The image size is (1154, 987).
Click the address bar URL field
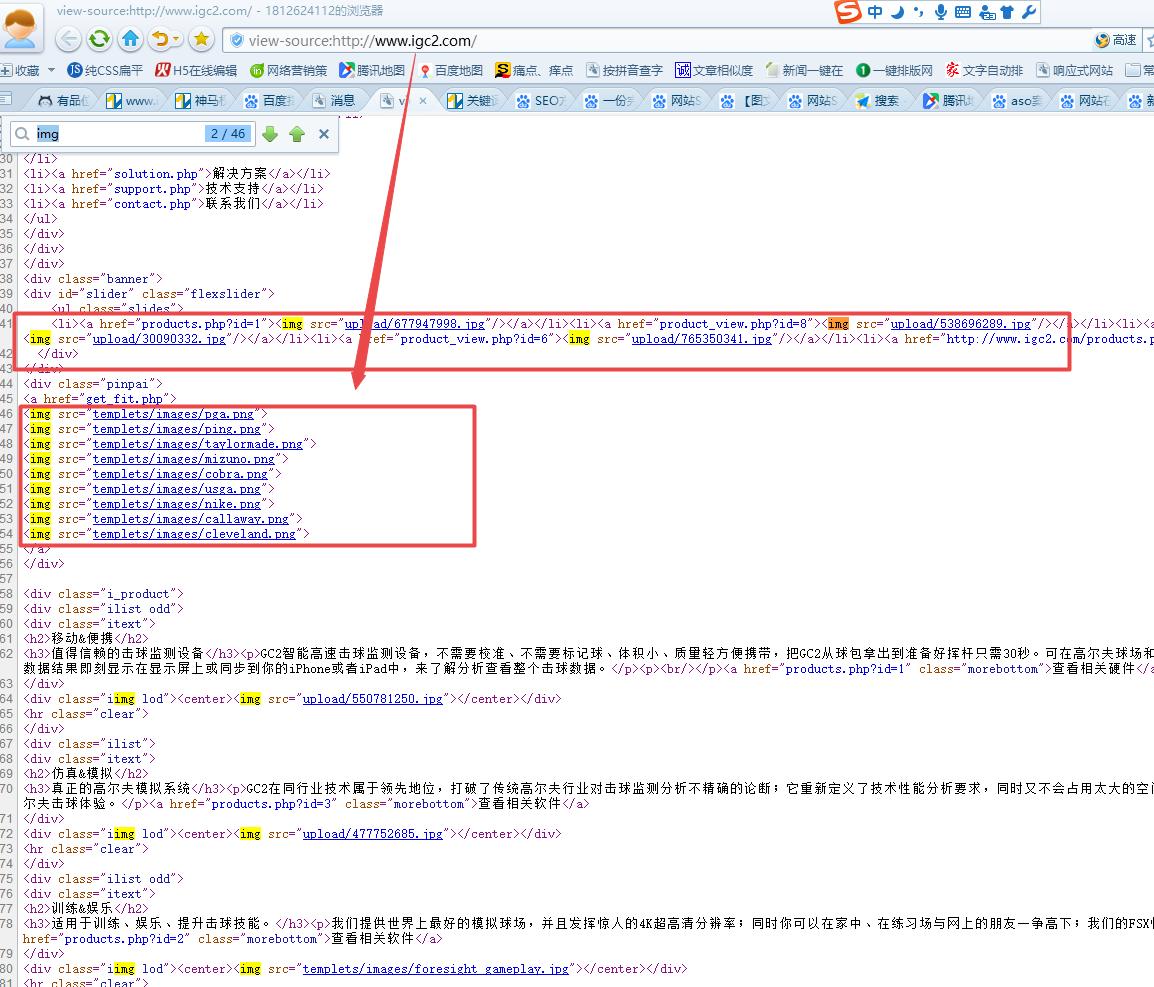pos(660,41)
